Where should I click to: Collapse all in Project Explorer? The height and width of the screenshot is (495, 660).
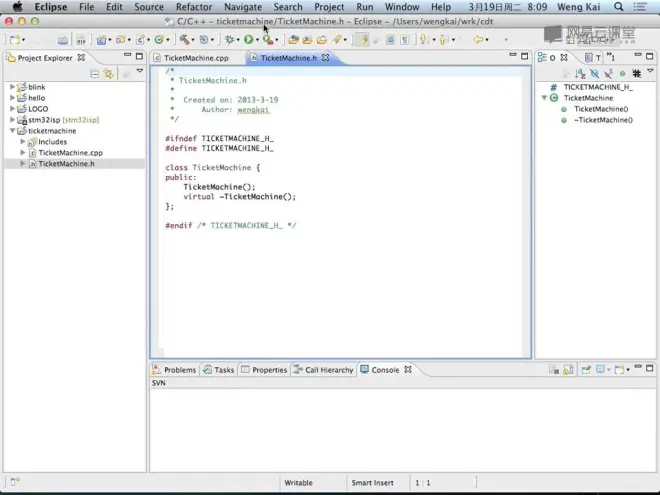(95, 74)
